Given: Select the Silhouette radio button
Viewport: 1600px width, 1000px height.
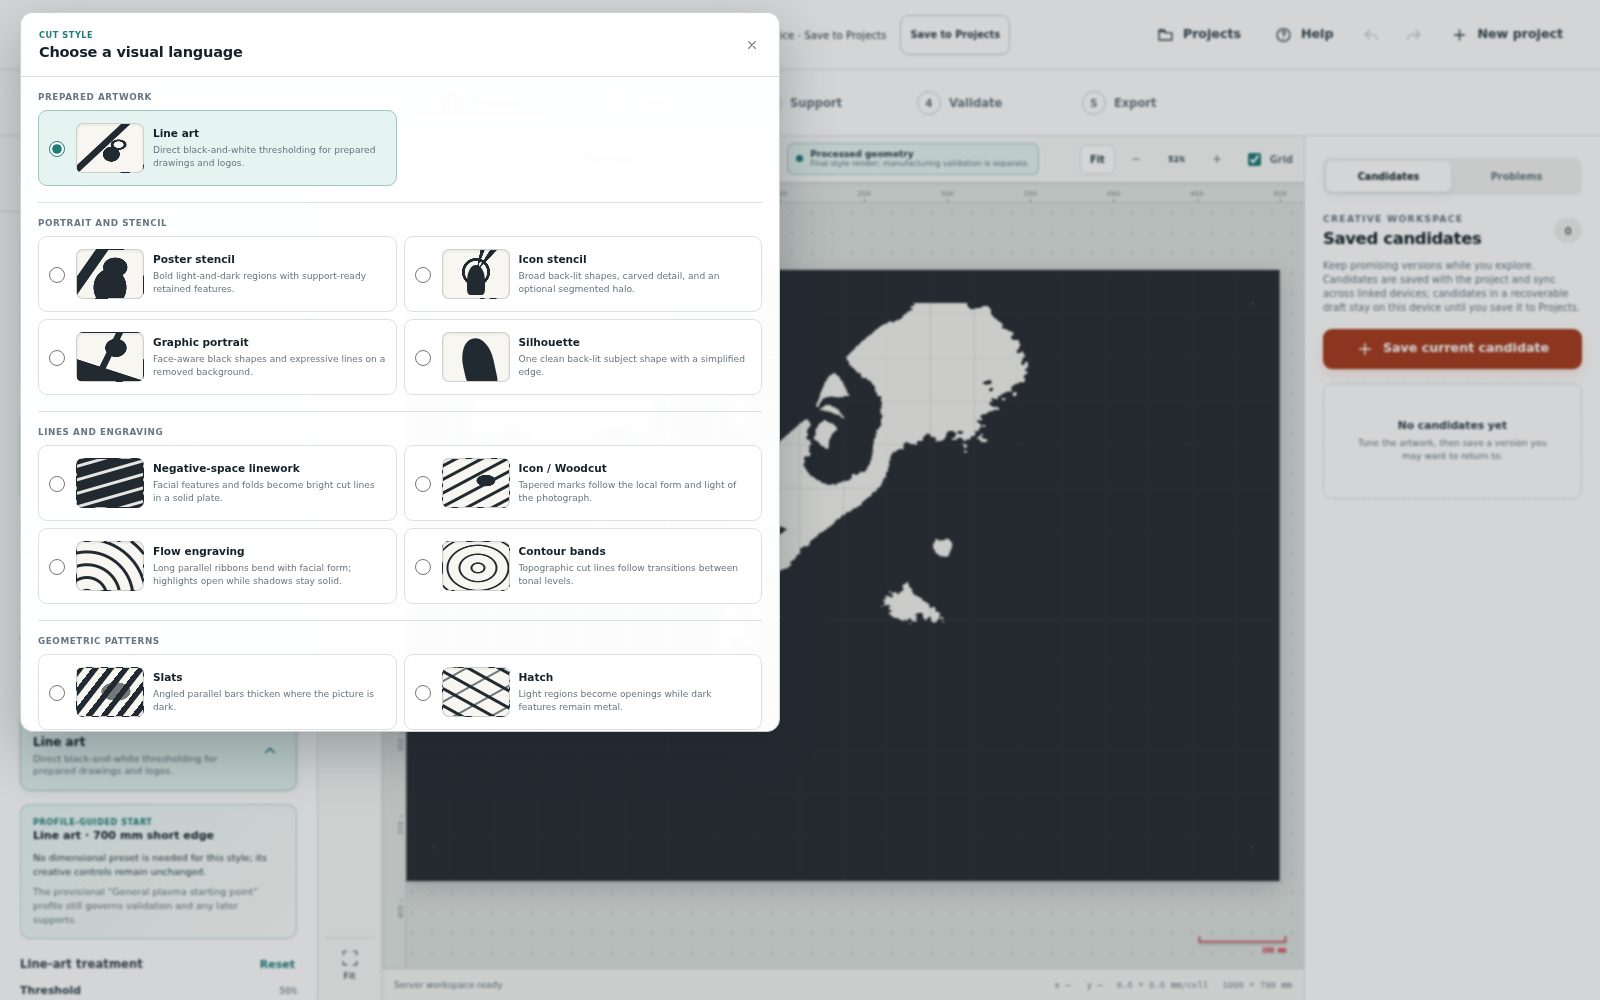Looking at the screenshot, I should tap(423, 358).
